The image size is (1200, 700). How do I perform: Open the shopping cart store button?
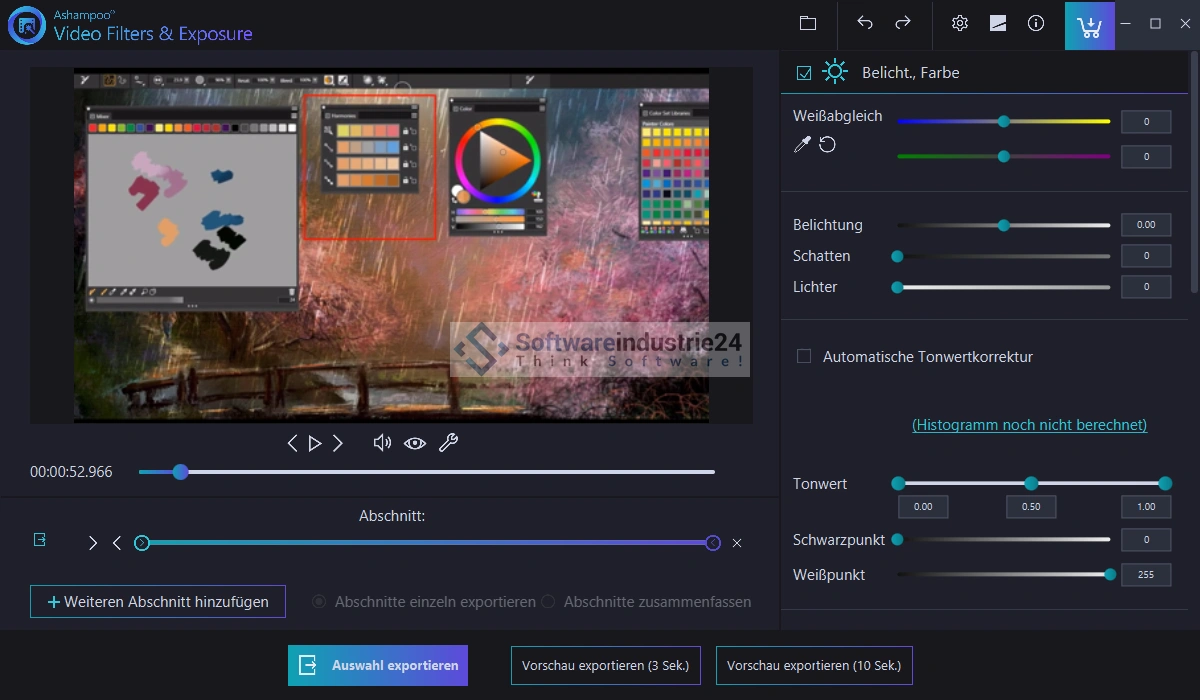[1089, 25]
